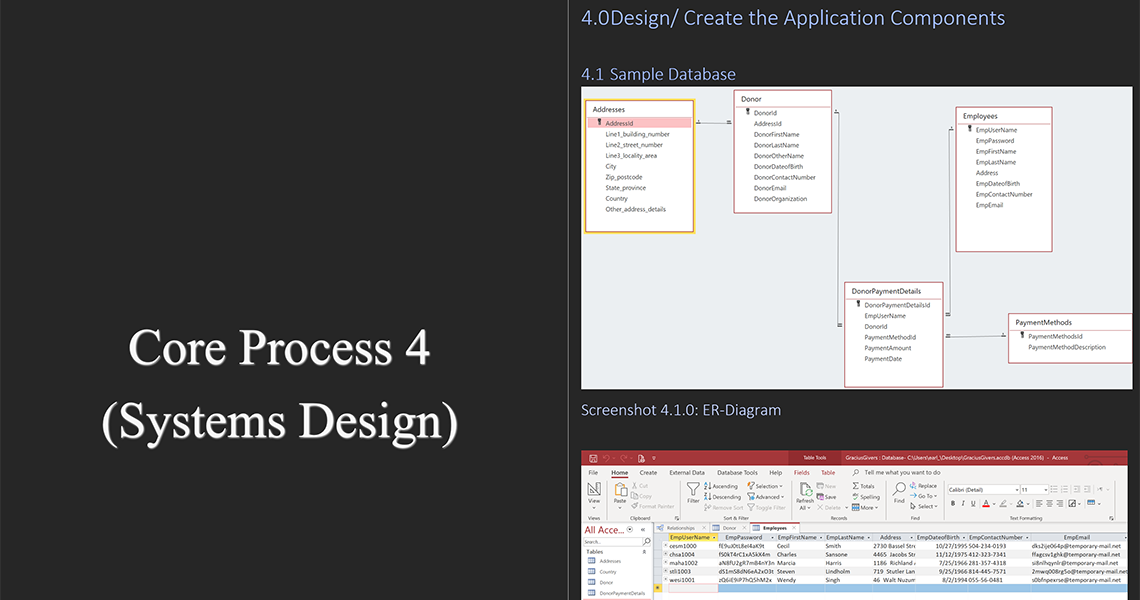Image resolution: width=1140 pixels, height=600 pixels.
Task: Switch to the Database Tools tab
Action: 737,473
